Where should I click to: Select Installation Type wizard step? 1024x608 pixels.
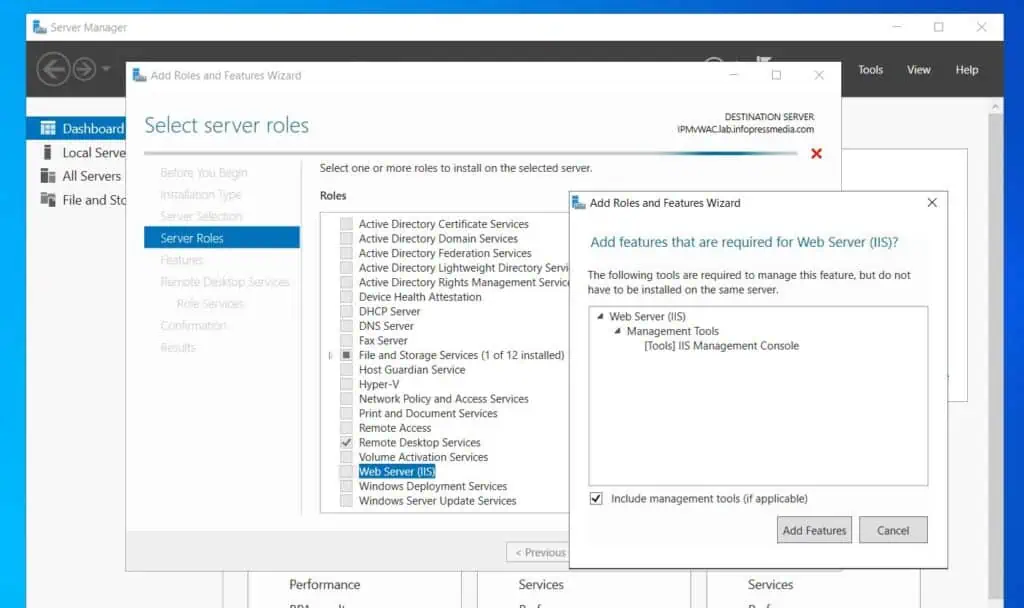pyautogui.click(x=200, y=195)
